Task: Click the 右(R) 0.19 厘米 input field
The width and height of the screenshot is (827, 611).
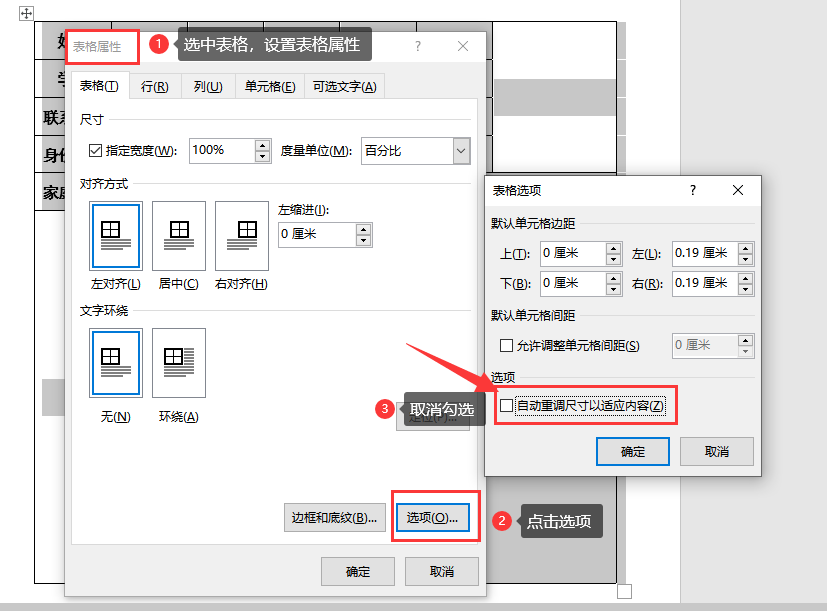Action: coord(705,284)
